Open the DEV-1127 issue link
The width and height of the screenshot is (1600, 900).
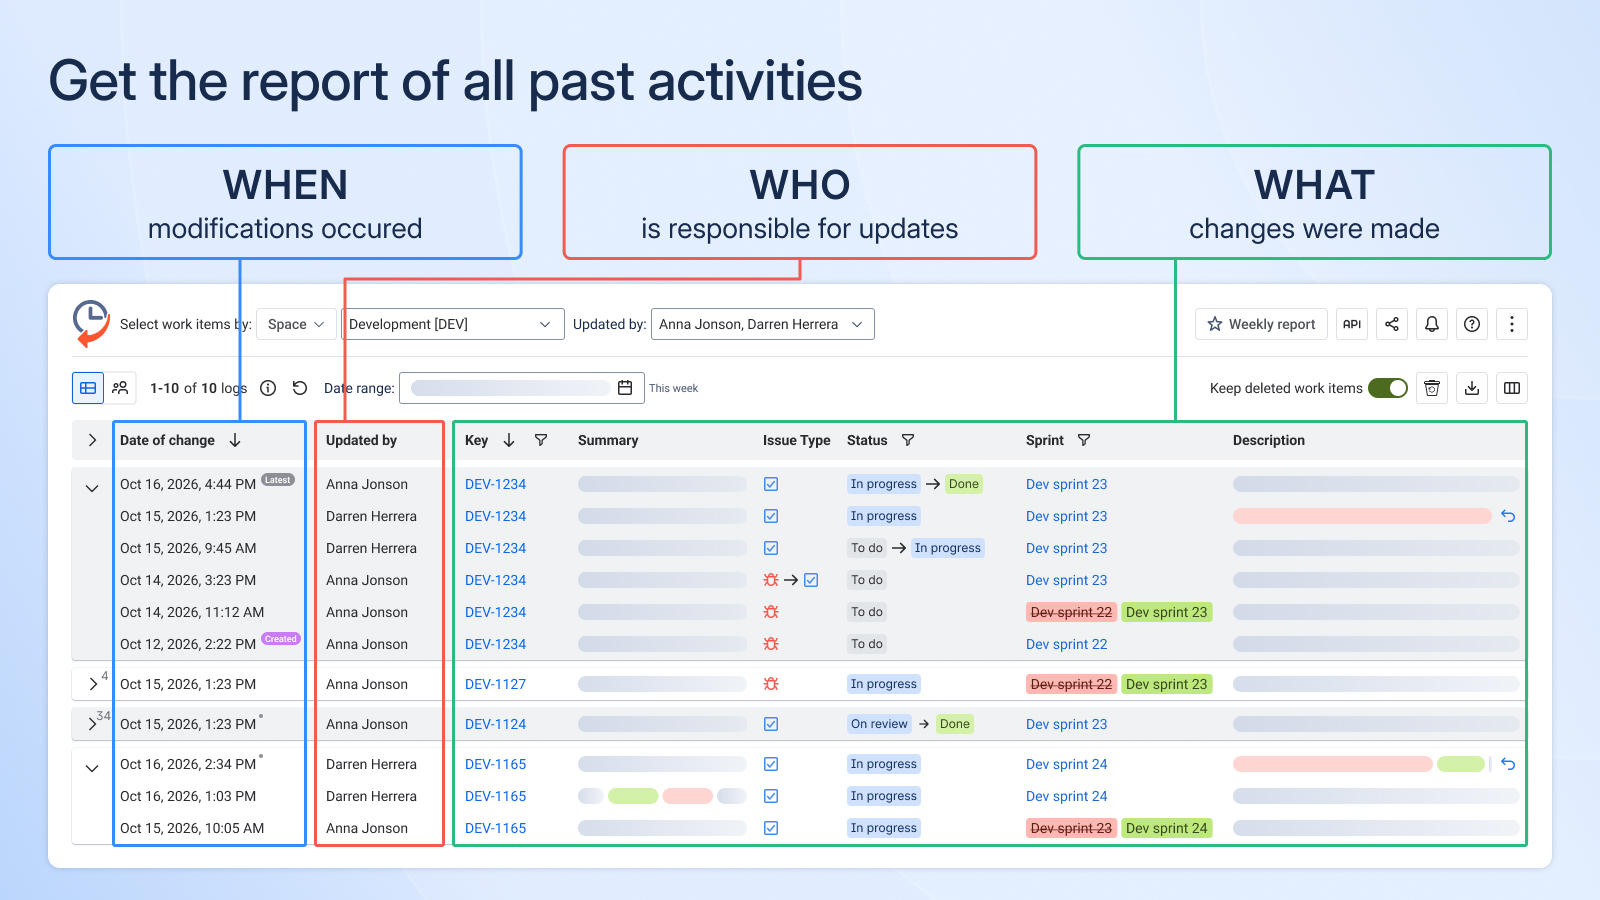(x=495, y=684)
